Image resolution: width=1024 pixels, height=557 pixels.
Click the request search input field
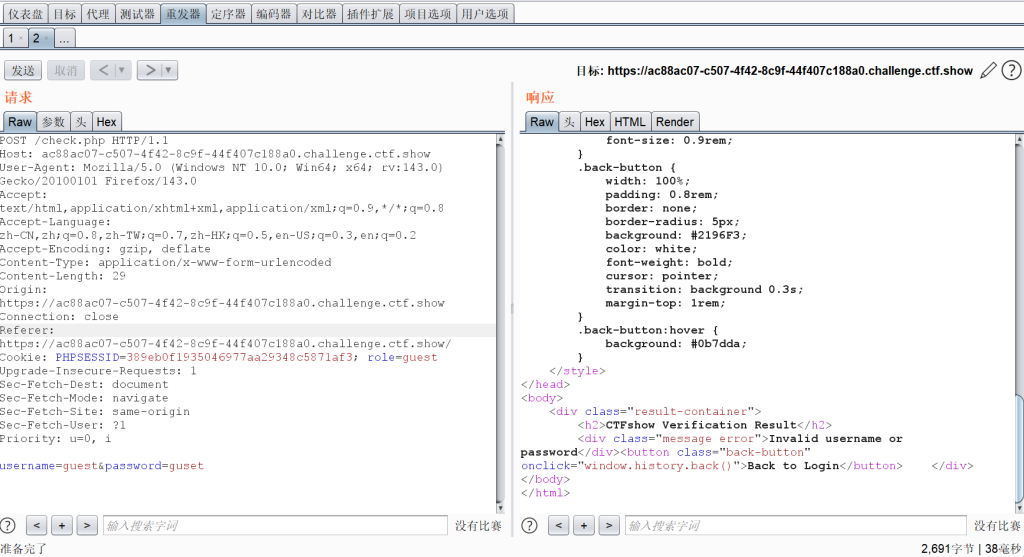275,525
